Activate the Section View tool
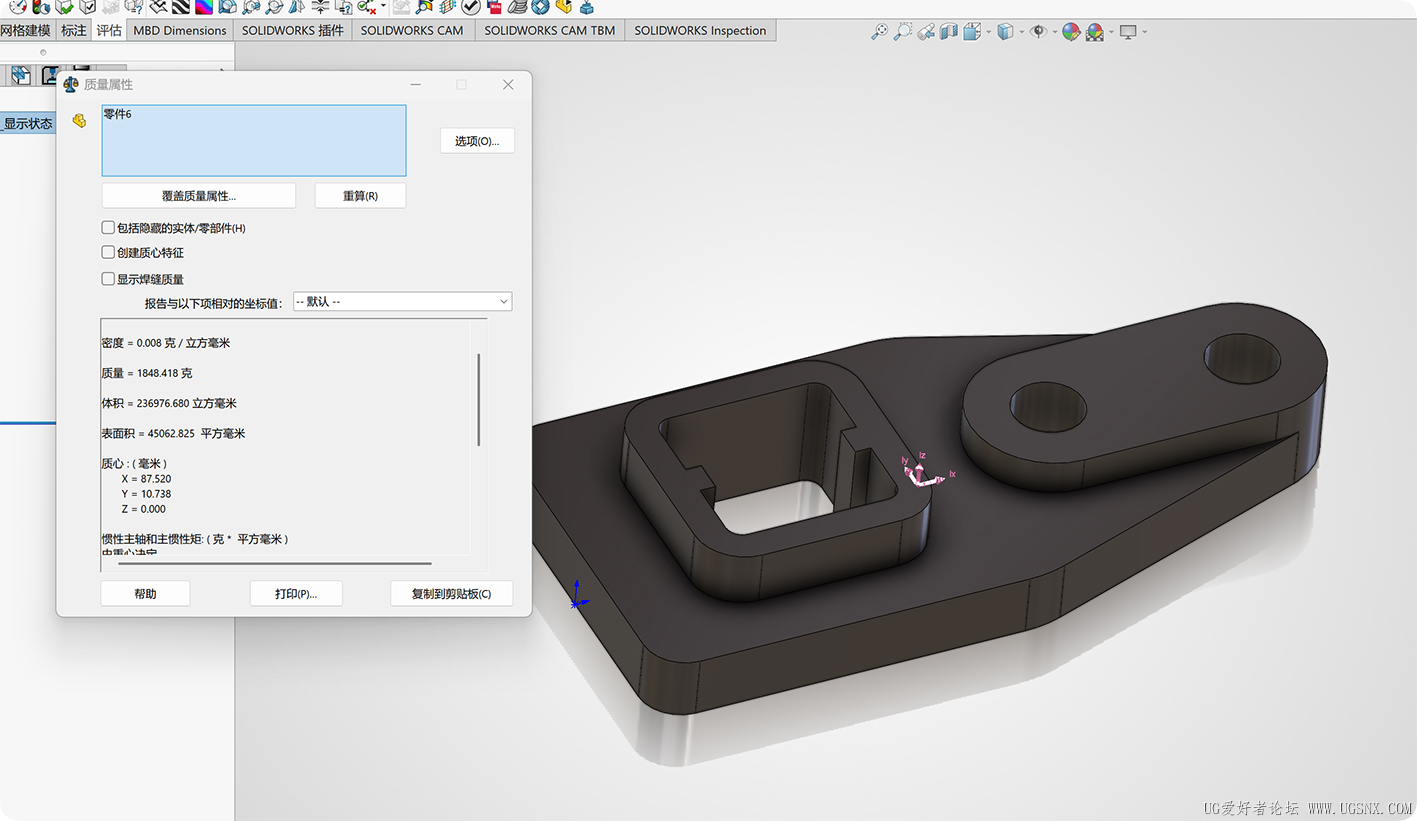This screenshot has width=1417, height=821. coord(949,32)
